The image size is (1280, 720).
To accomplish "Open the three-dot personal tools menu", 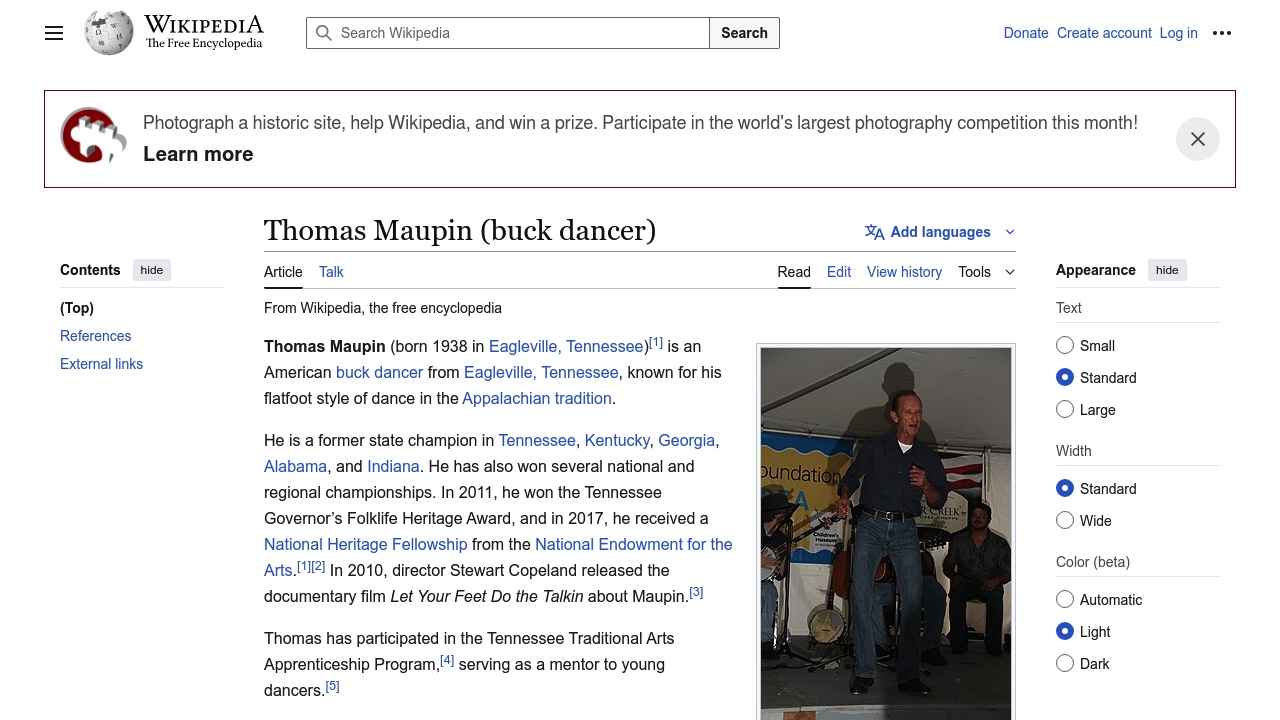I will coord(1221,33).
